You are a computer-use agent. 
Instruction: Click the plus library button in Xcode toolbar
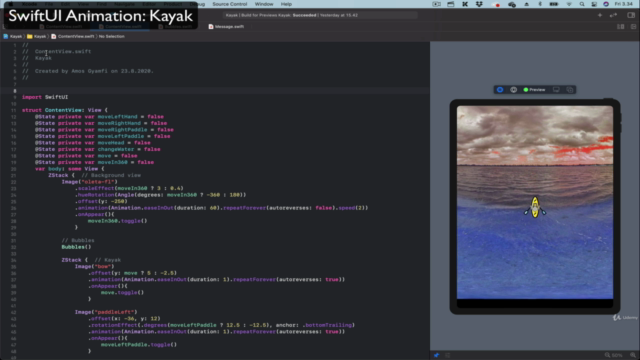pyautogui.click(x=600, y=15)
